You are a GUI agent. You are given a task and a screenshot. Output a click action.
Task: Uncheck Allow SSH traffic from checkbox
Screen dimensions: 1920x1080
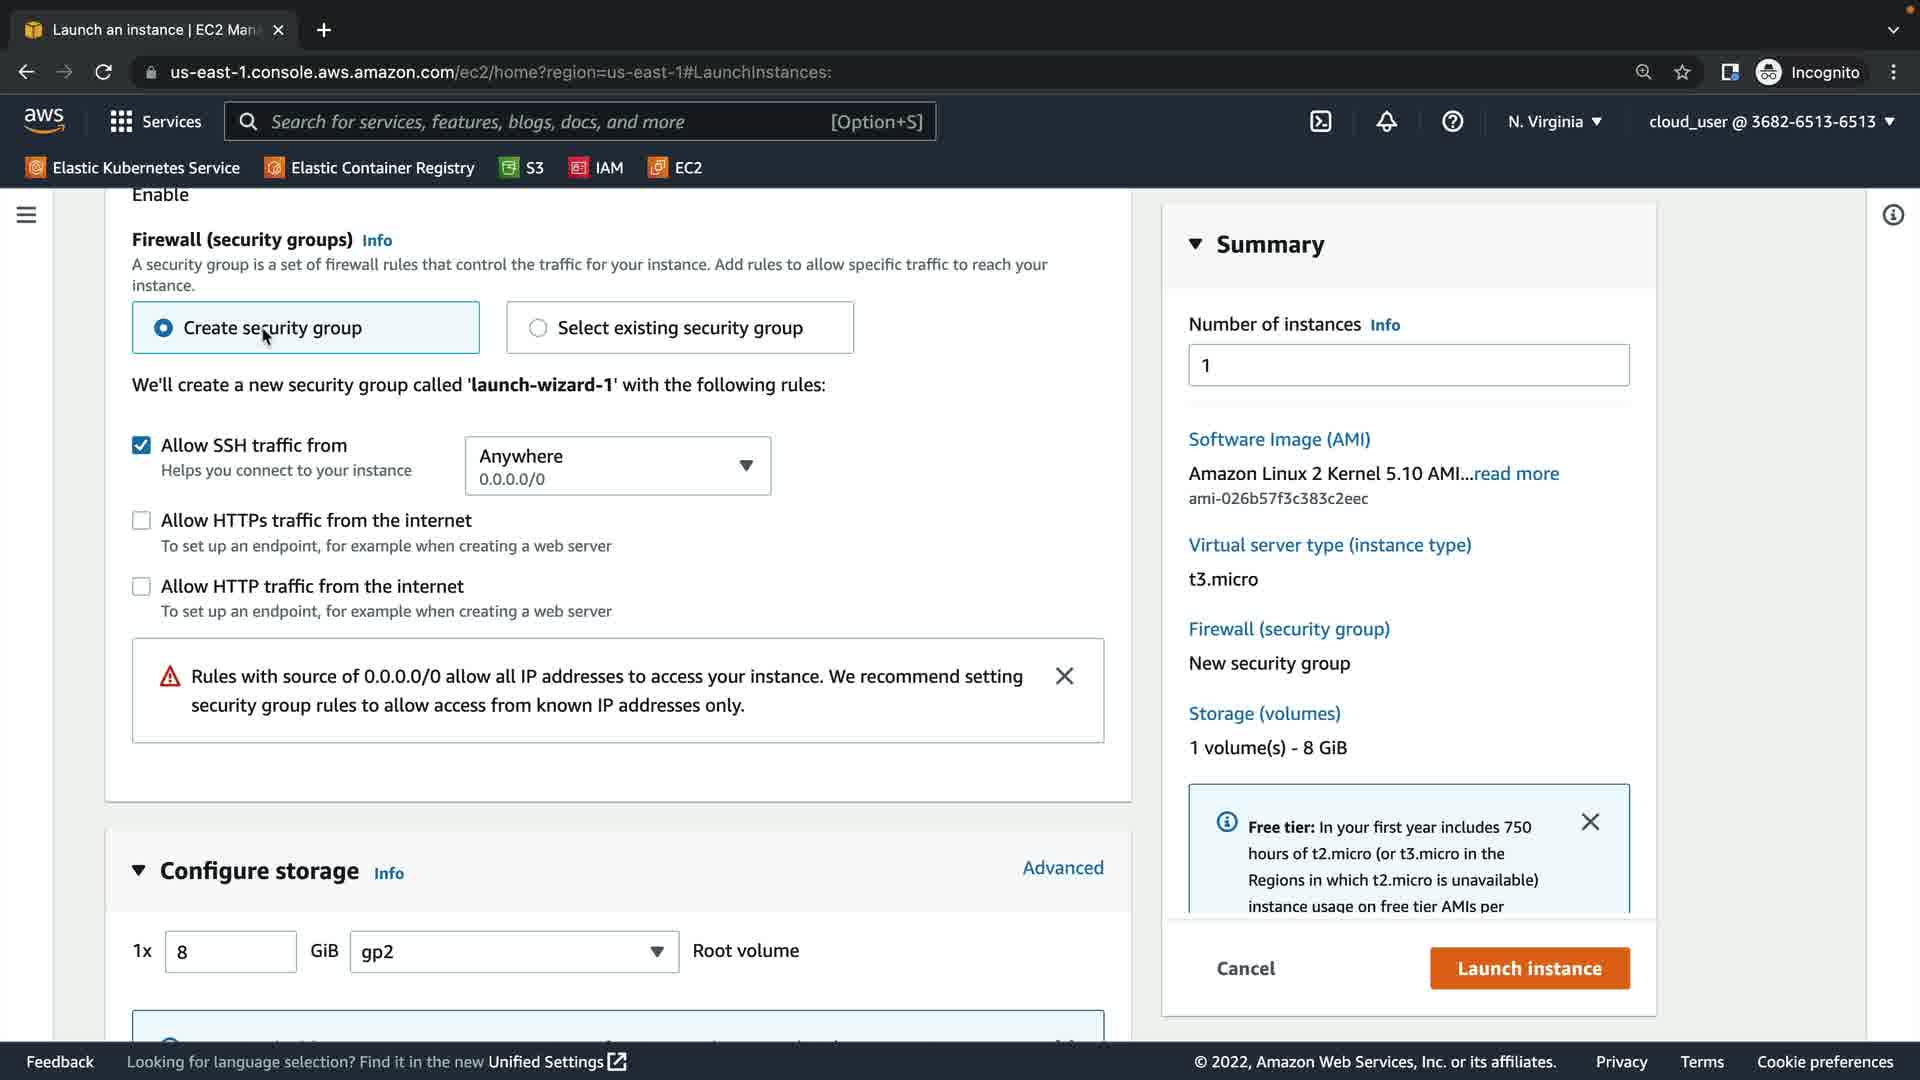click(141, 446)
